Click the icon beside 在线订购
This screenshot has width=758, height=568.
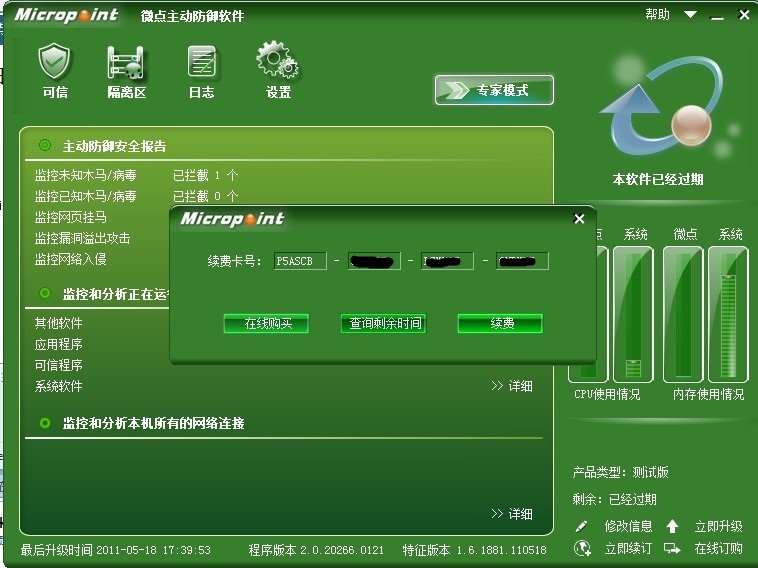672,549
